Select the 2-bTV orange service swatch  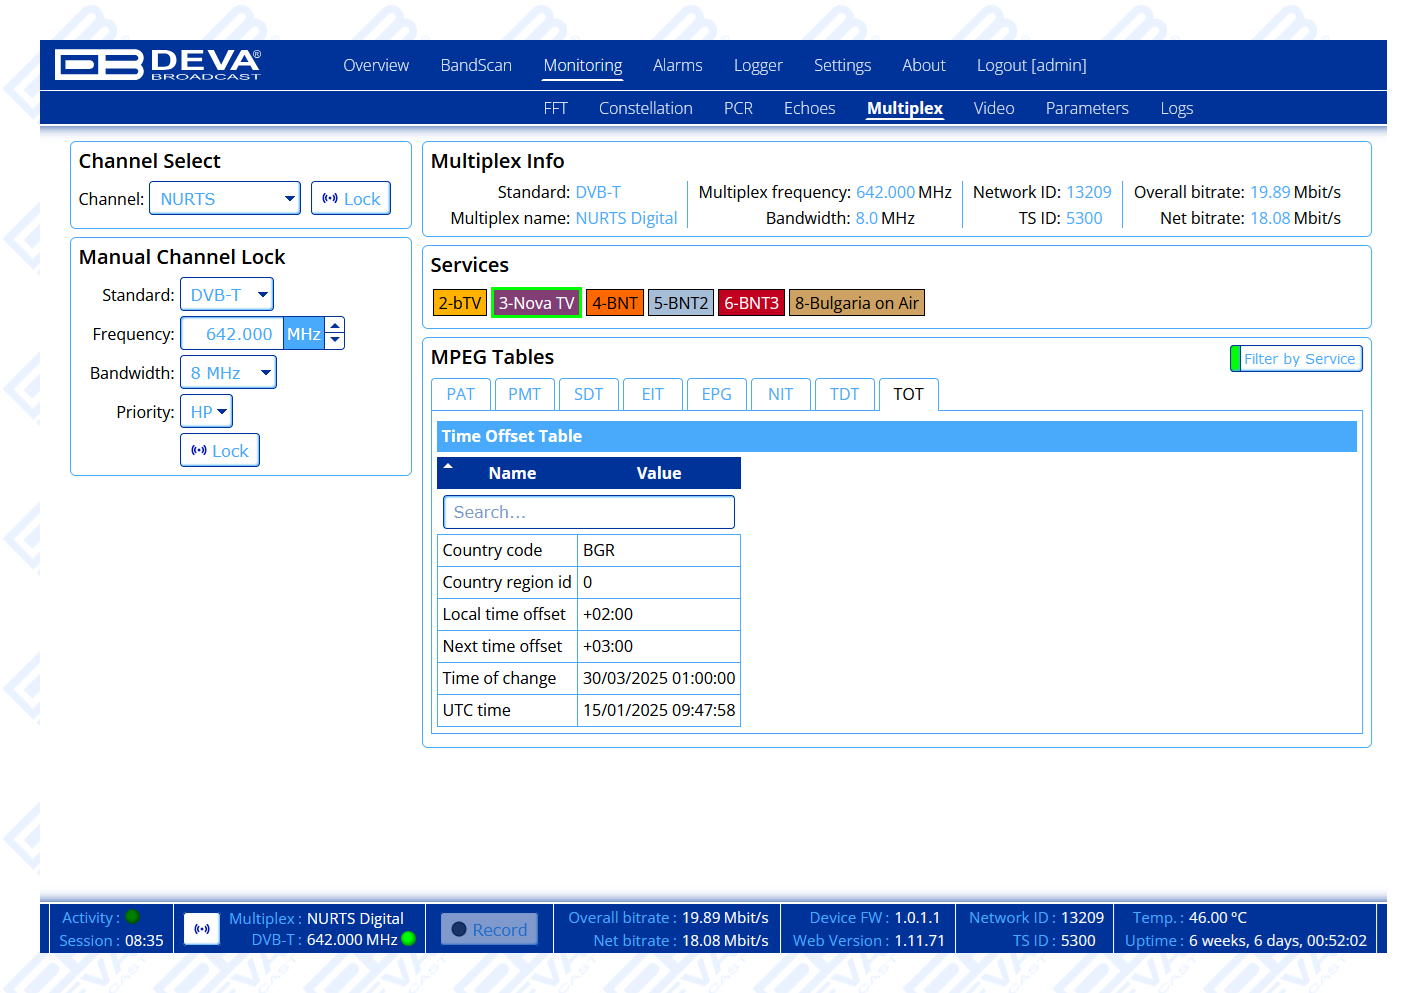(459, 303)
